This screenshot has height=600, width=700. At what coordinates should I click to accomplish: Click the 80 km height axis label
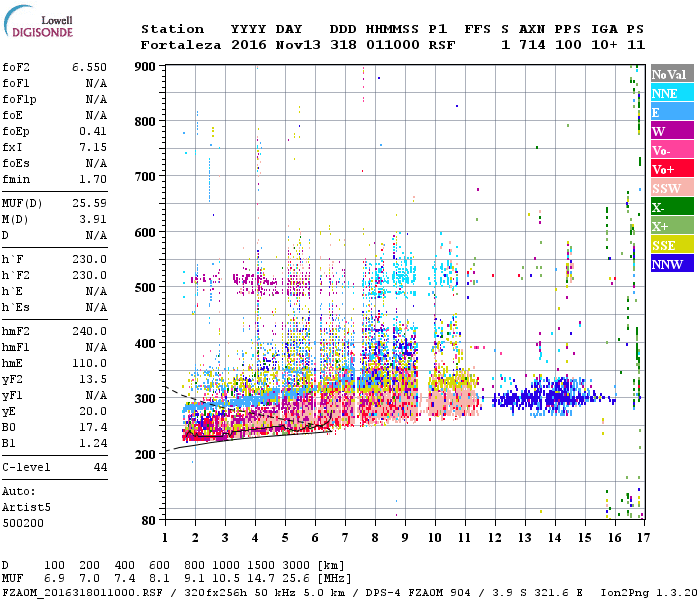coord(149,521)
